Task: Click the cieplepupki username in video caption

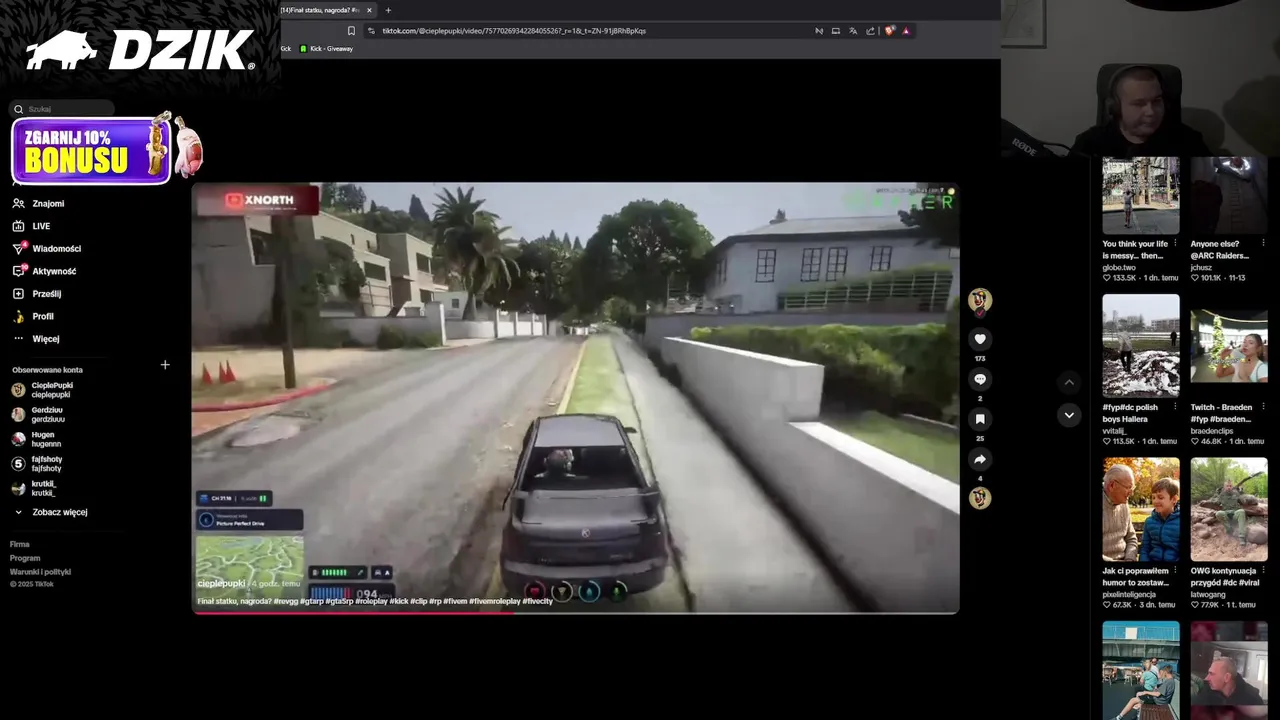Action: click(221, 583)
